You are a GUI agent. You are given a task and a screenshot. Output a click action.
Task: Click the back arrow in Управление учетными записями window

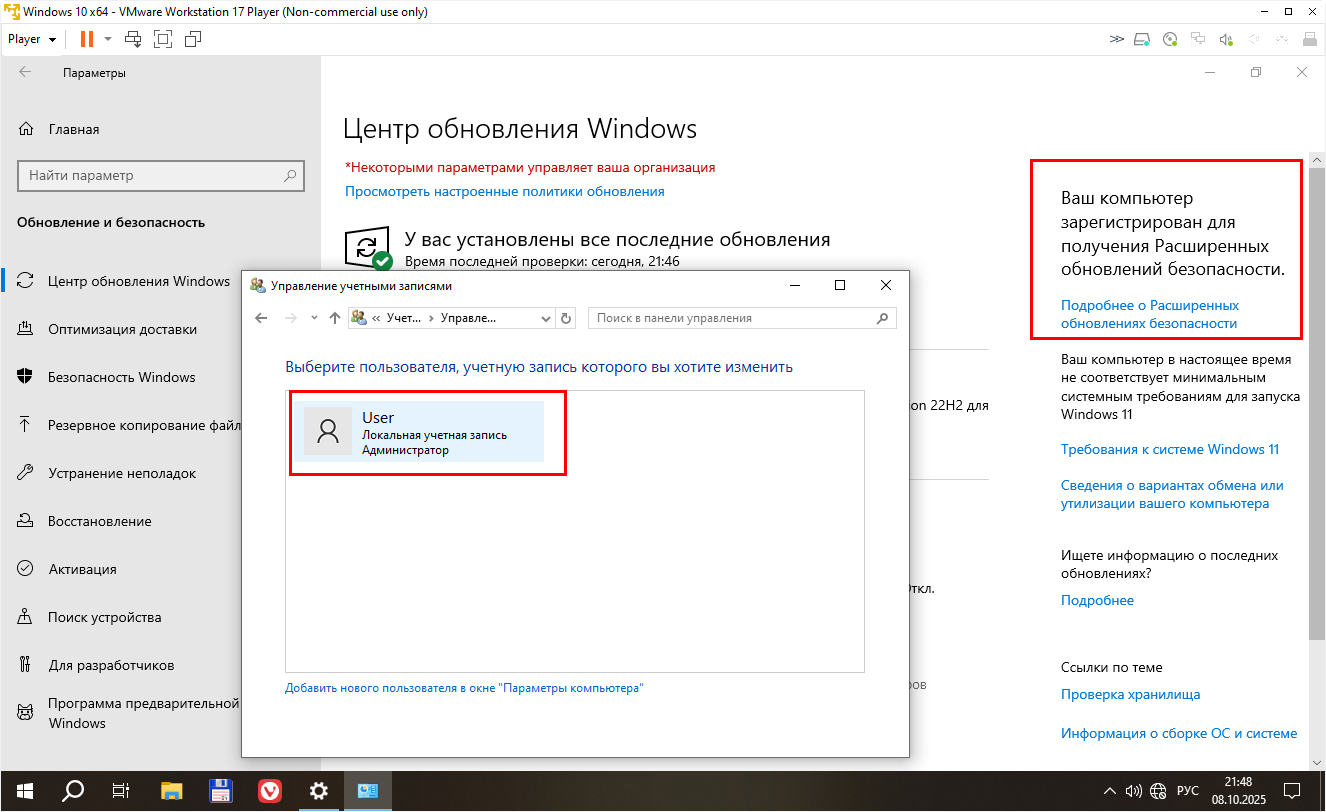(x=261, y=318)
